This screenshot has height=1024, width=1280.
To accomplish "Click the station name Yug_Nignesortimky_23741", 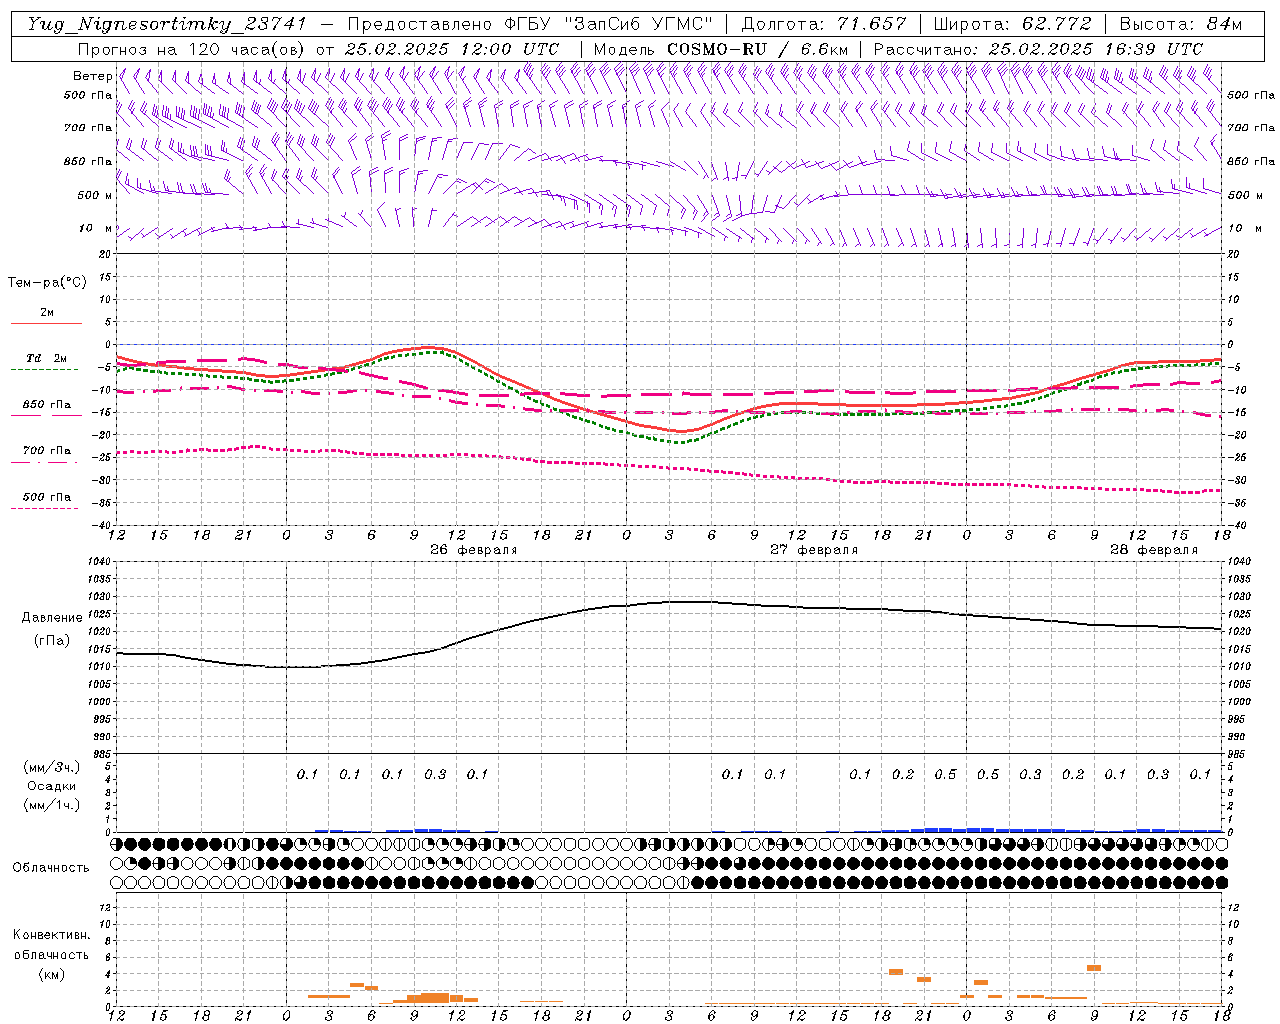I will tap(168, 24).
